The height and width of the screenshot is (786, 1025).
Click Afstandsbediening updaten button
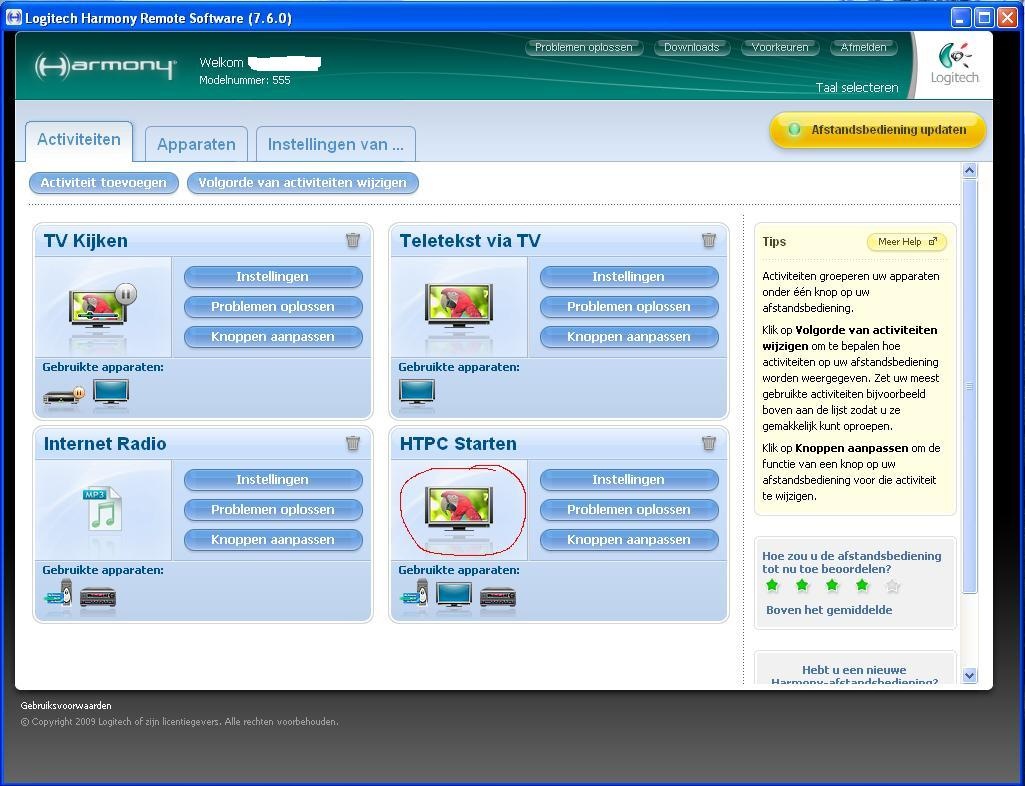pyautogui.click(x=877, y=129)
